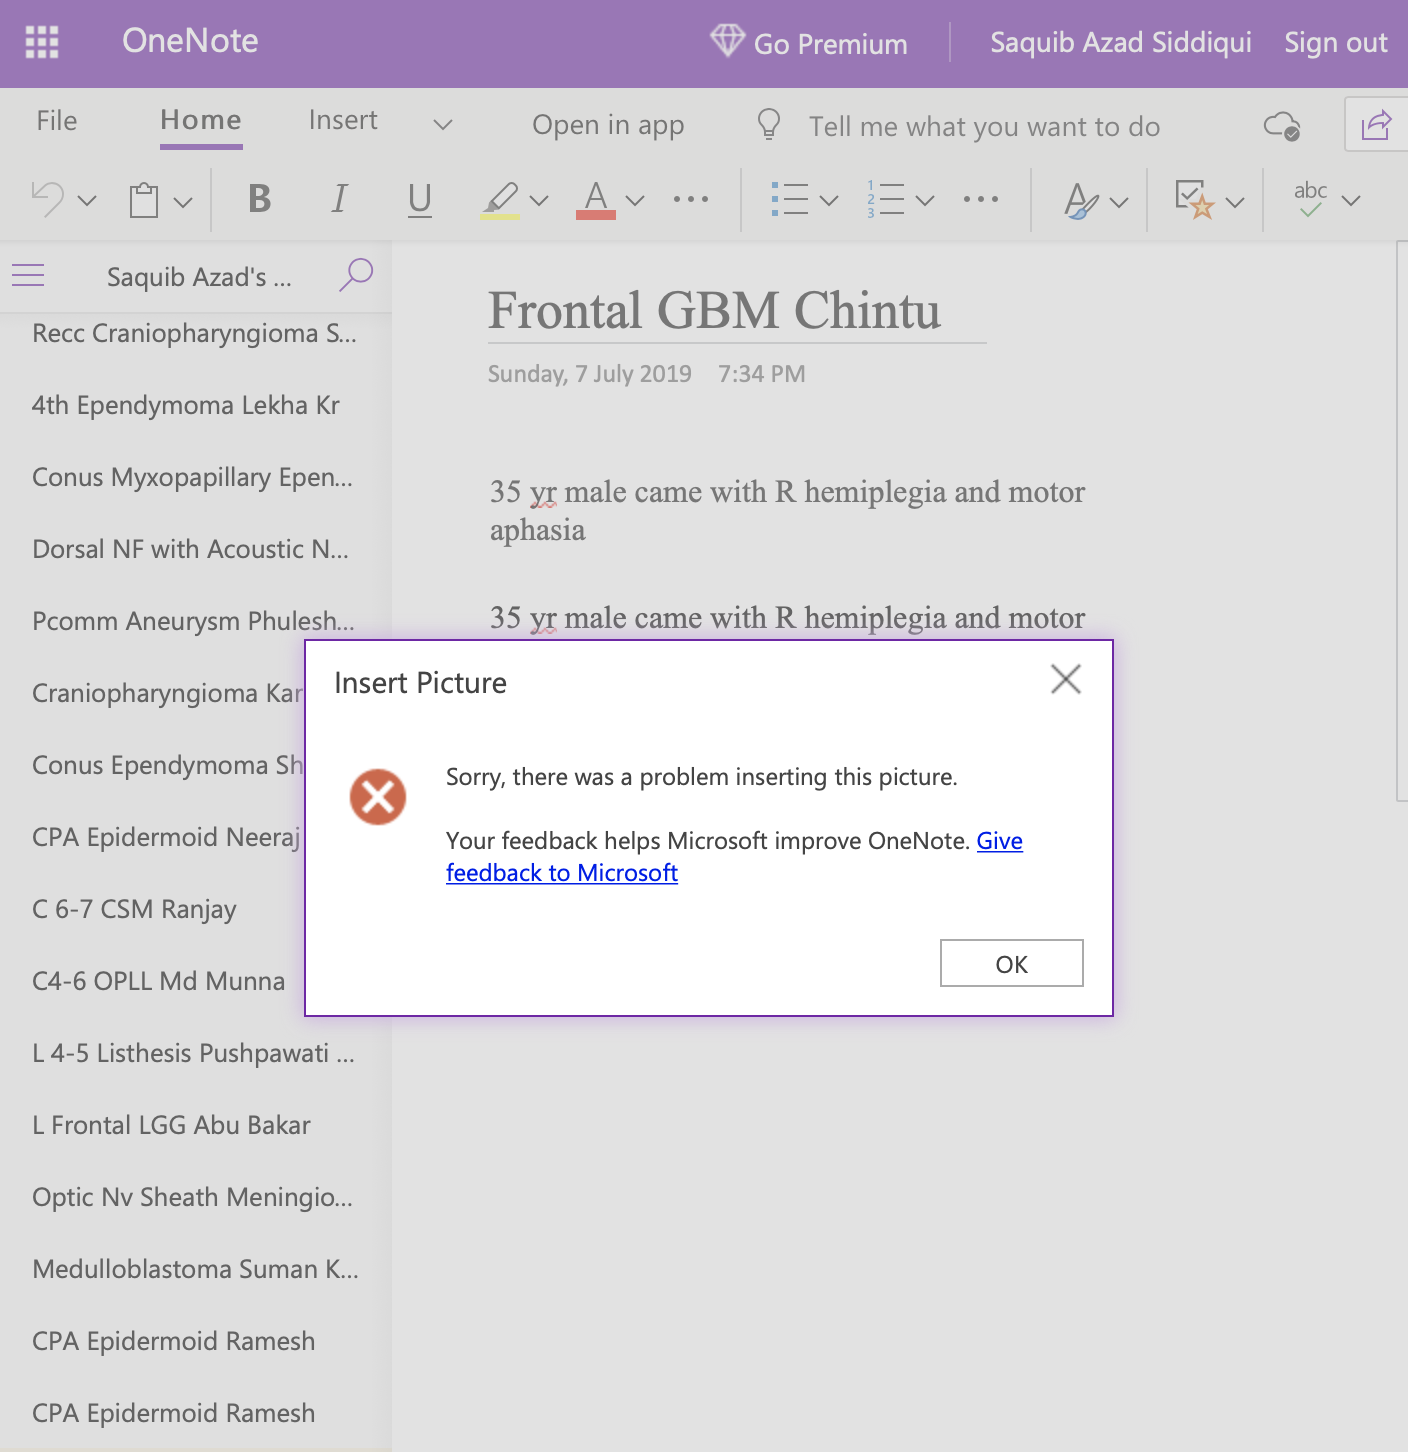Screen dimensions: 1408x1452
Task: Click the Undo arrow icon
Action: [x=47, y=199]
